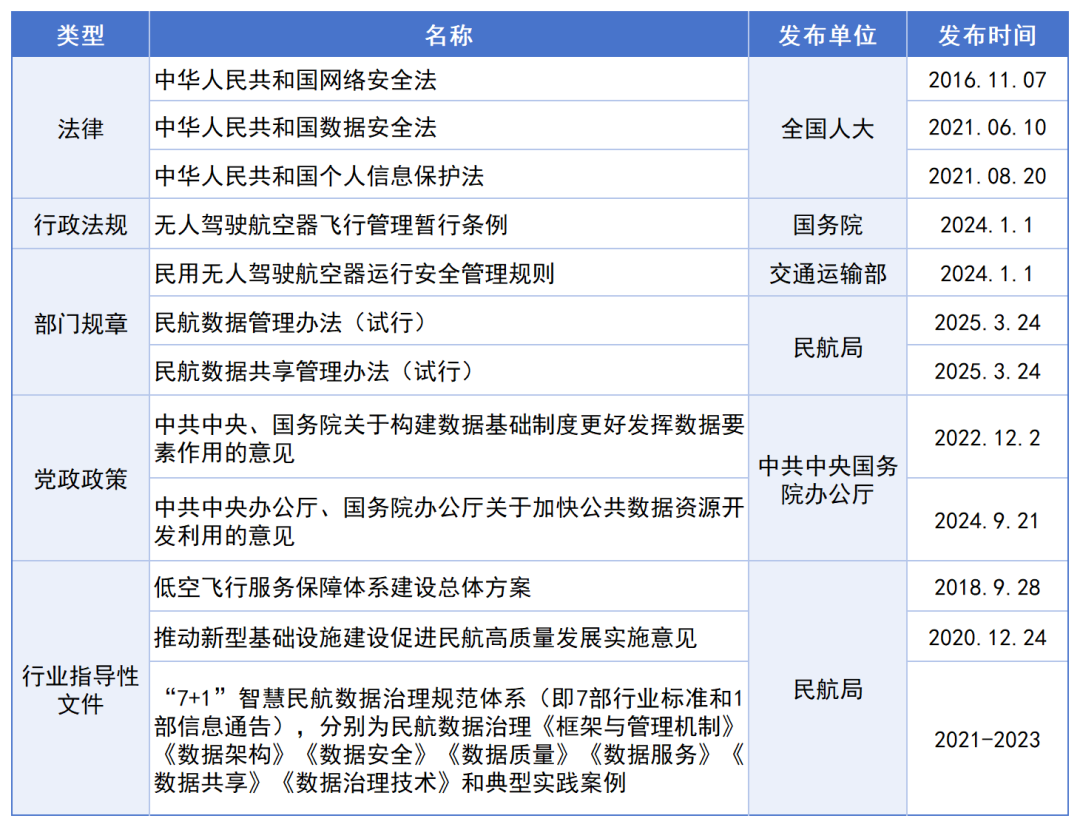The image size is (1080, 827).
Task: Click the 名称 column header
Action: [x=448, y=36]
